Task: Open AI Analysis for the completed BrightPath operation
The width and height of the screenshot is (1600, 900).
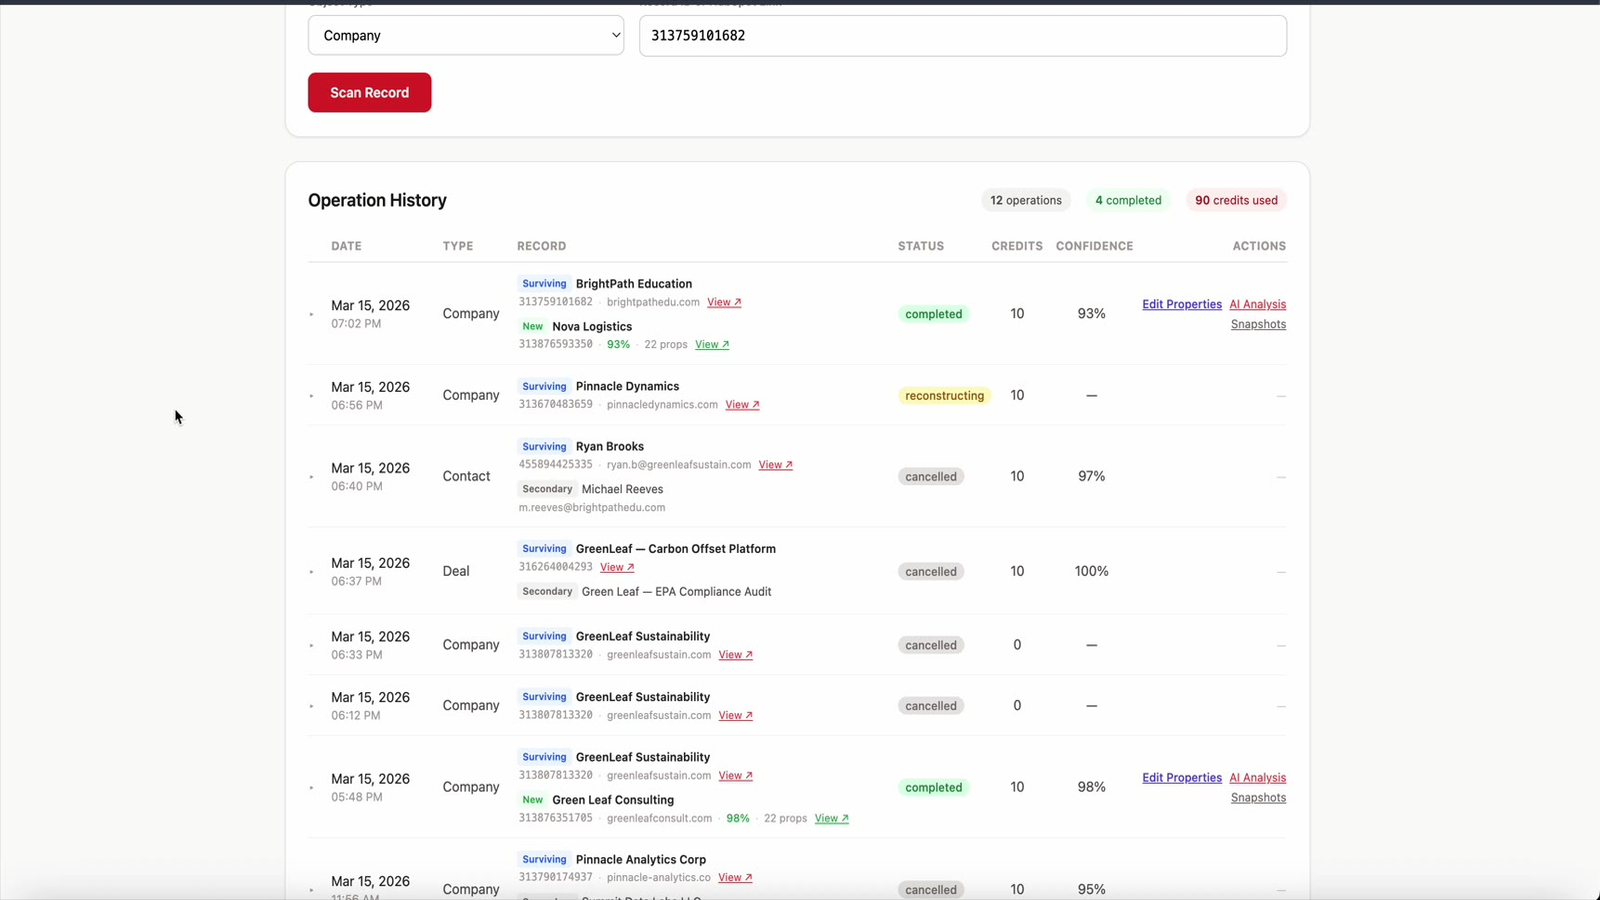Action: coord(1257,304)
